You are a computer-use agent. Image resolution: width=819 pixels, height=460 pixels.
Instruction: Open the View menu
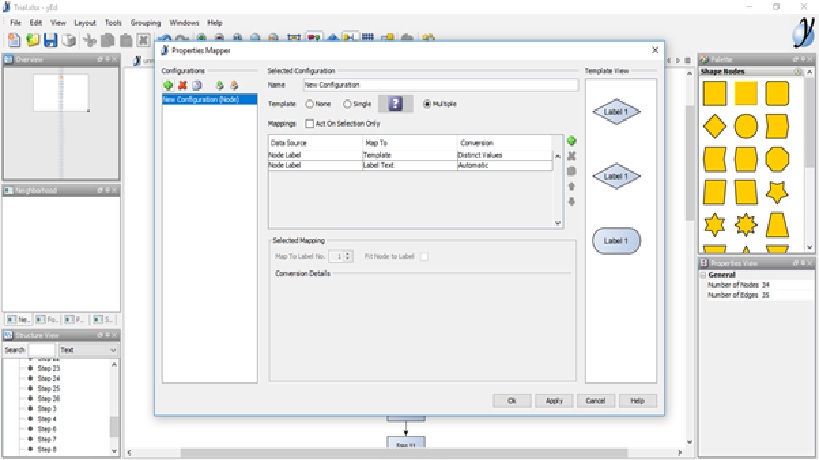click(58, 23)
